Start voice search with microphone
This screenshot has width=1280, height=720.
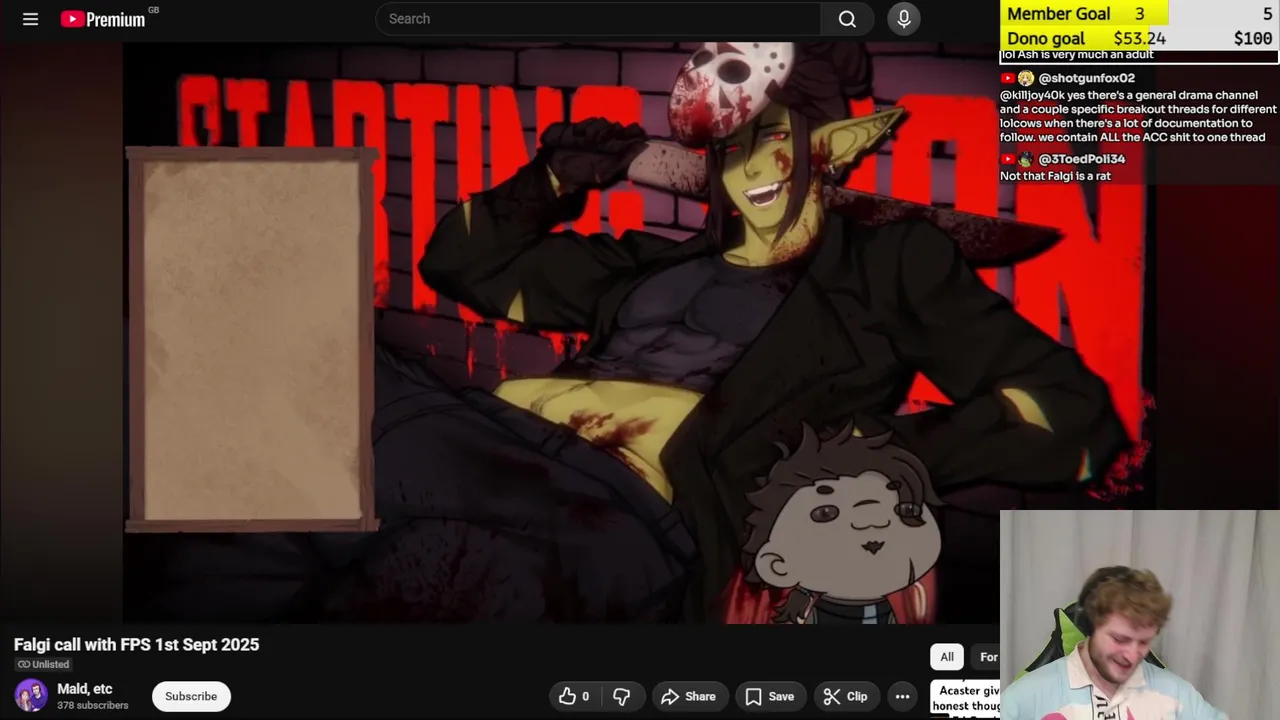[904, 19]
